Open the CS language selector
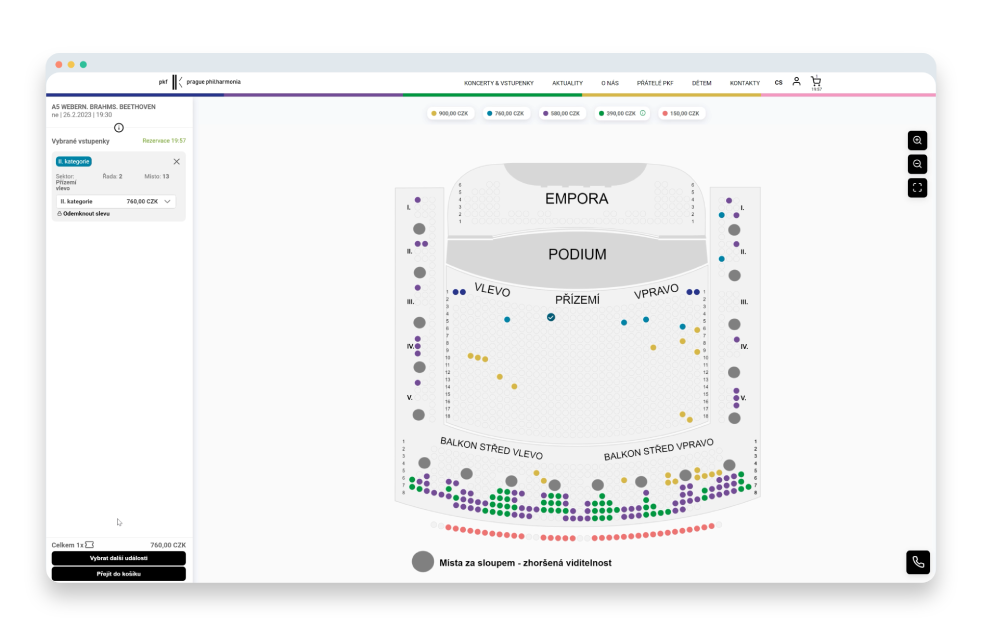Image resolution: width=981 pixels, height=638 pixels. pos(778,83)
